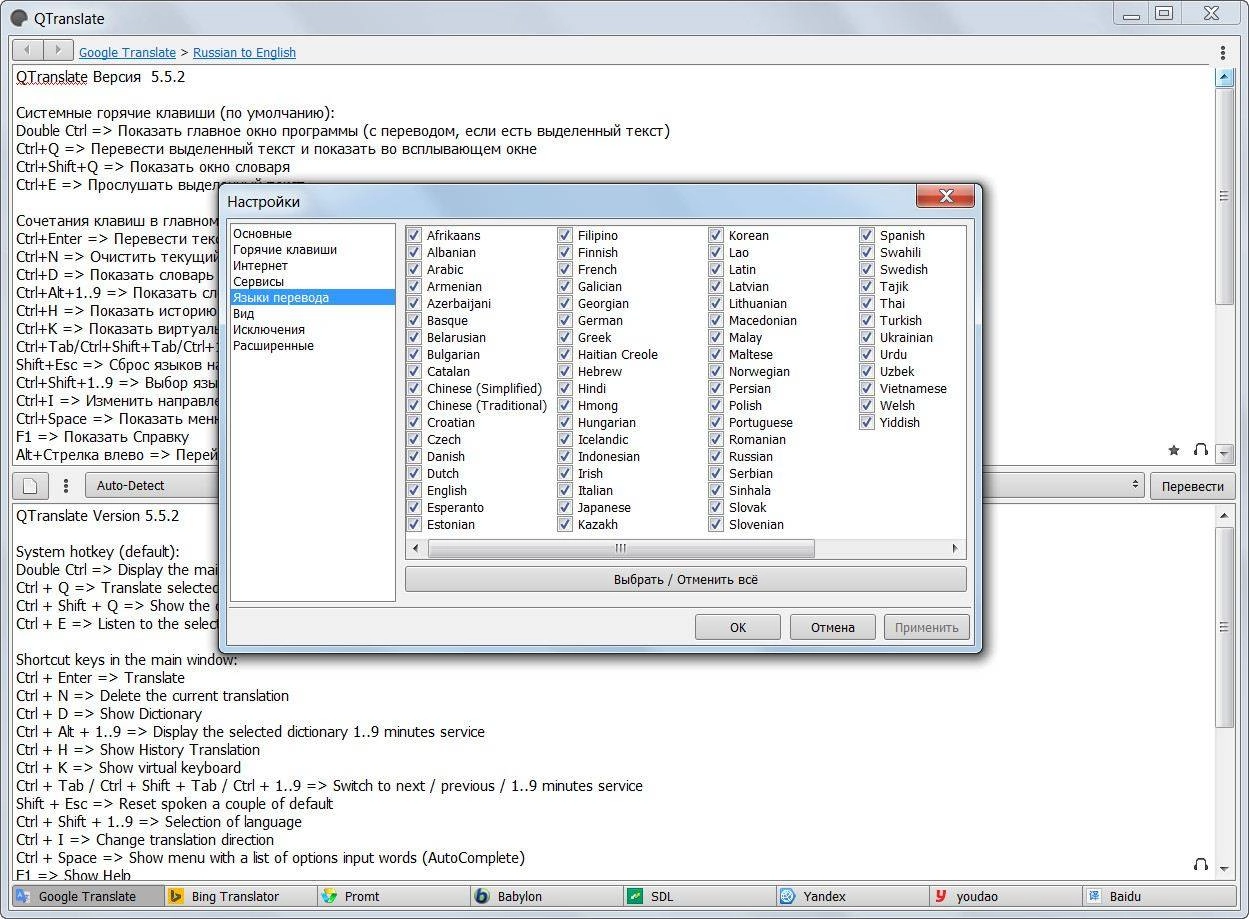1249x919 pixels.
Task: Toggle the Hebrew language checkbox
Action: pos(565,371)
